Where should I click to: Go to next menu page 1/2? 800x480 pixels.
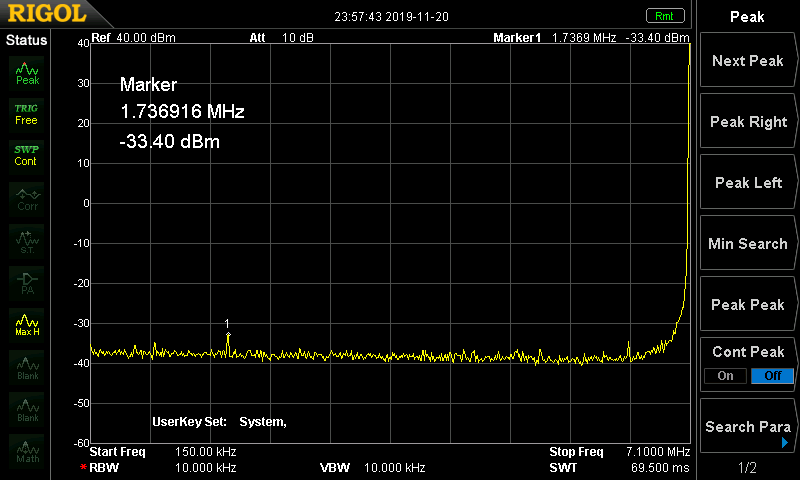click(747, 468)
